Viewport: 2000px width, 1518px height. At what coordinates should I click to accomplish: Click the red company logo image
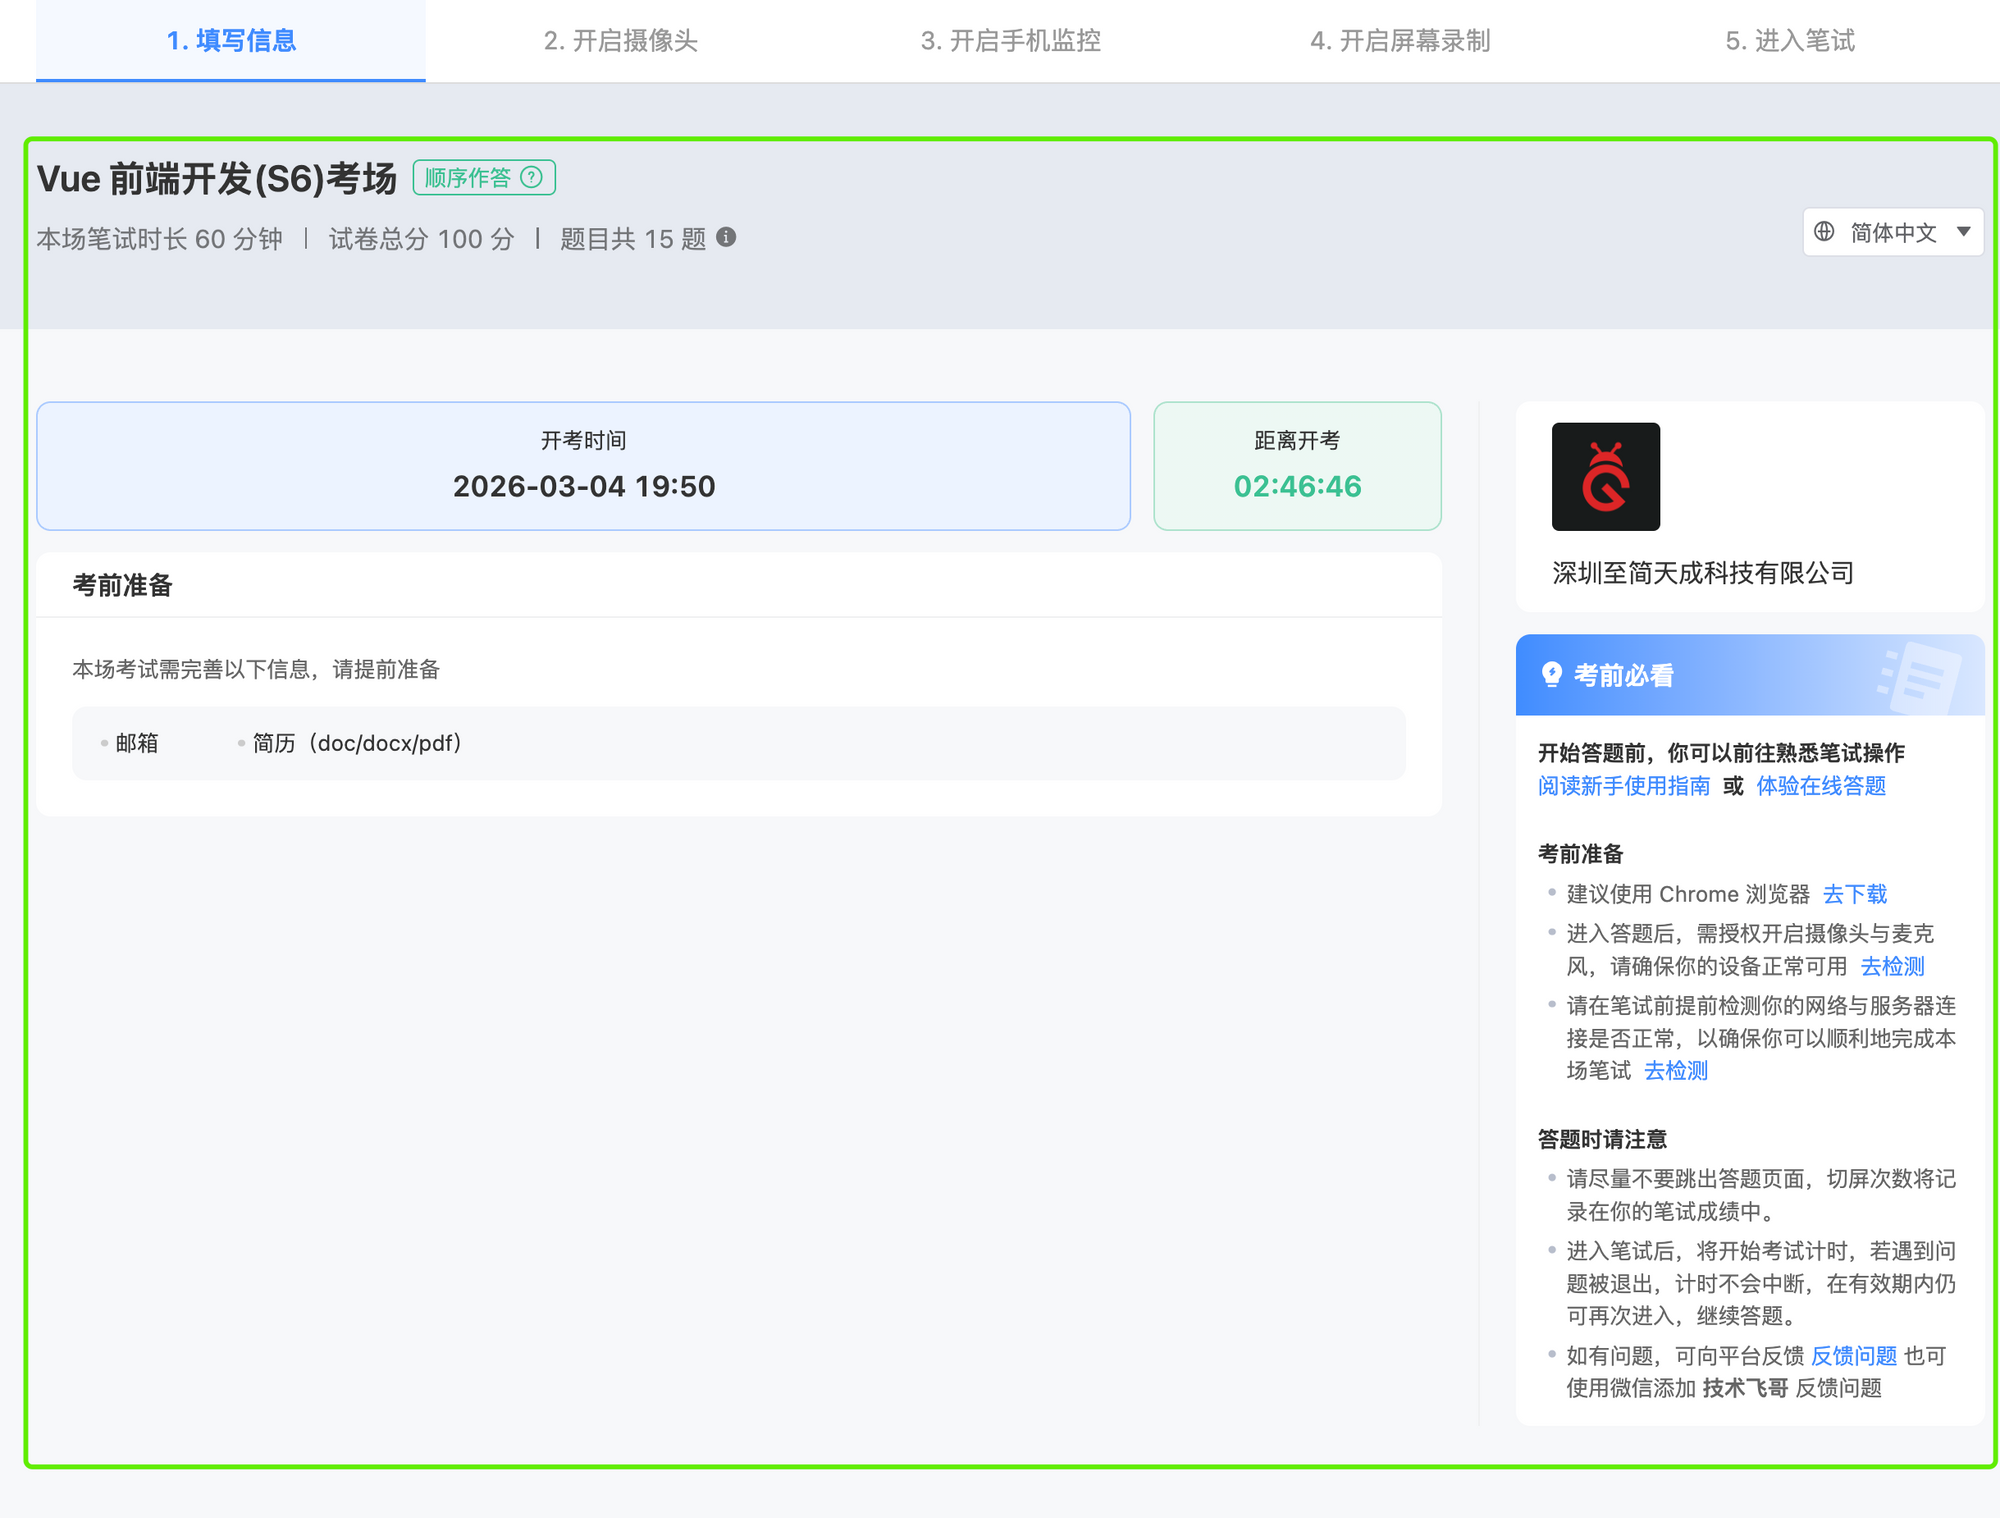(1605, 476)
